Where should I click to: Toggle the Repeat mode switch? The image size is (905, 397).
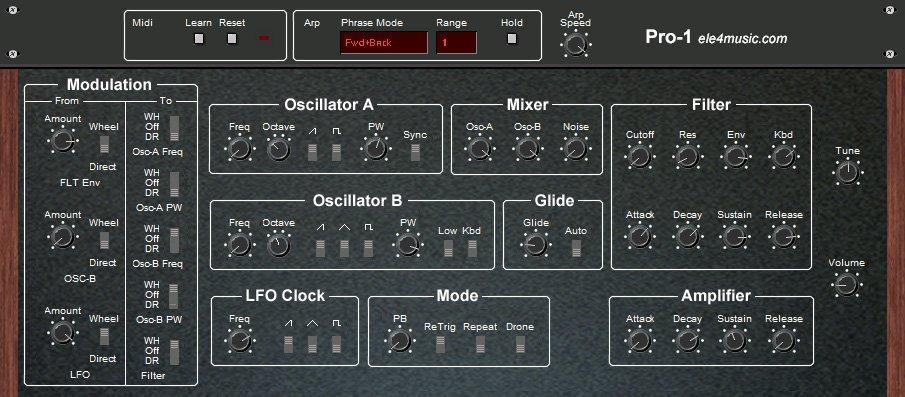[x=480, y=344]
